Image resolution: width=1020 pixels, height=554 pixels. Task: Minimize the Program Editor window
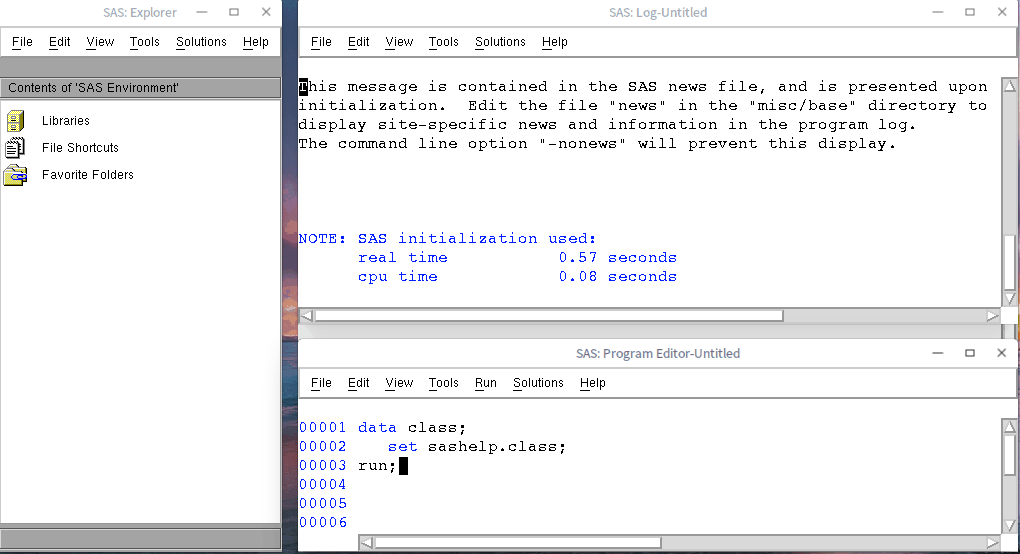(937, 352)
